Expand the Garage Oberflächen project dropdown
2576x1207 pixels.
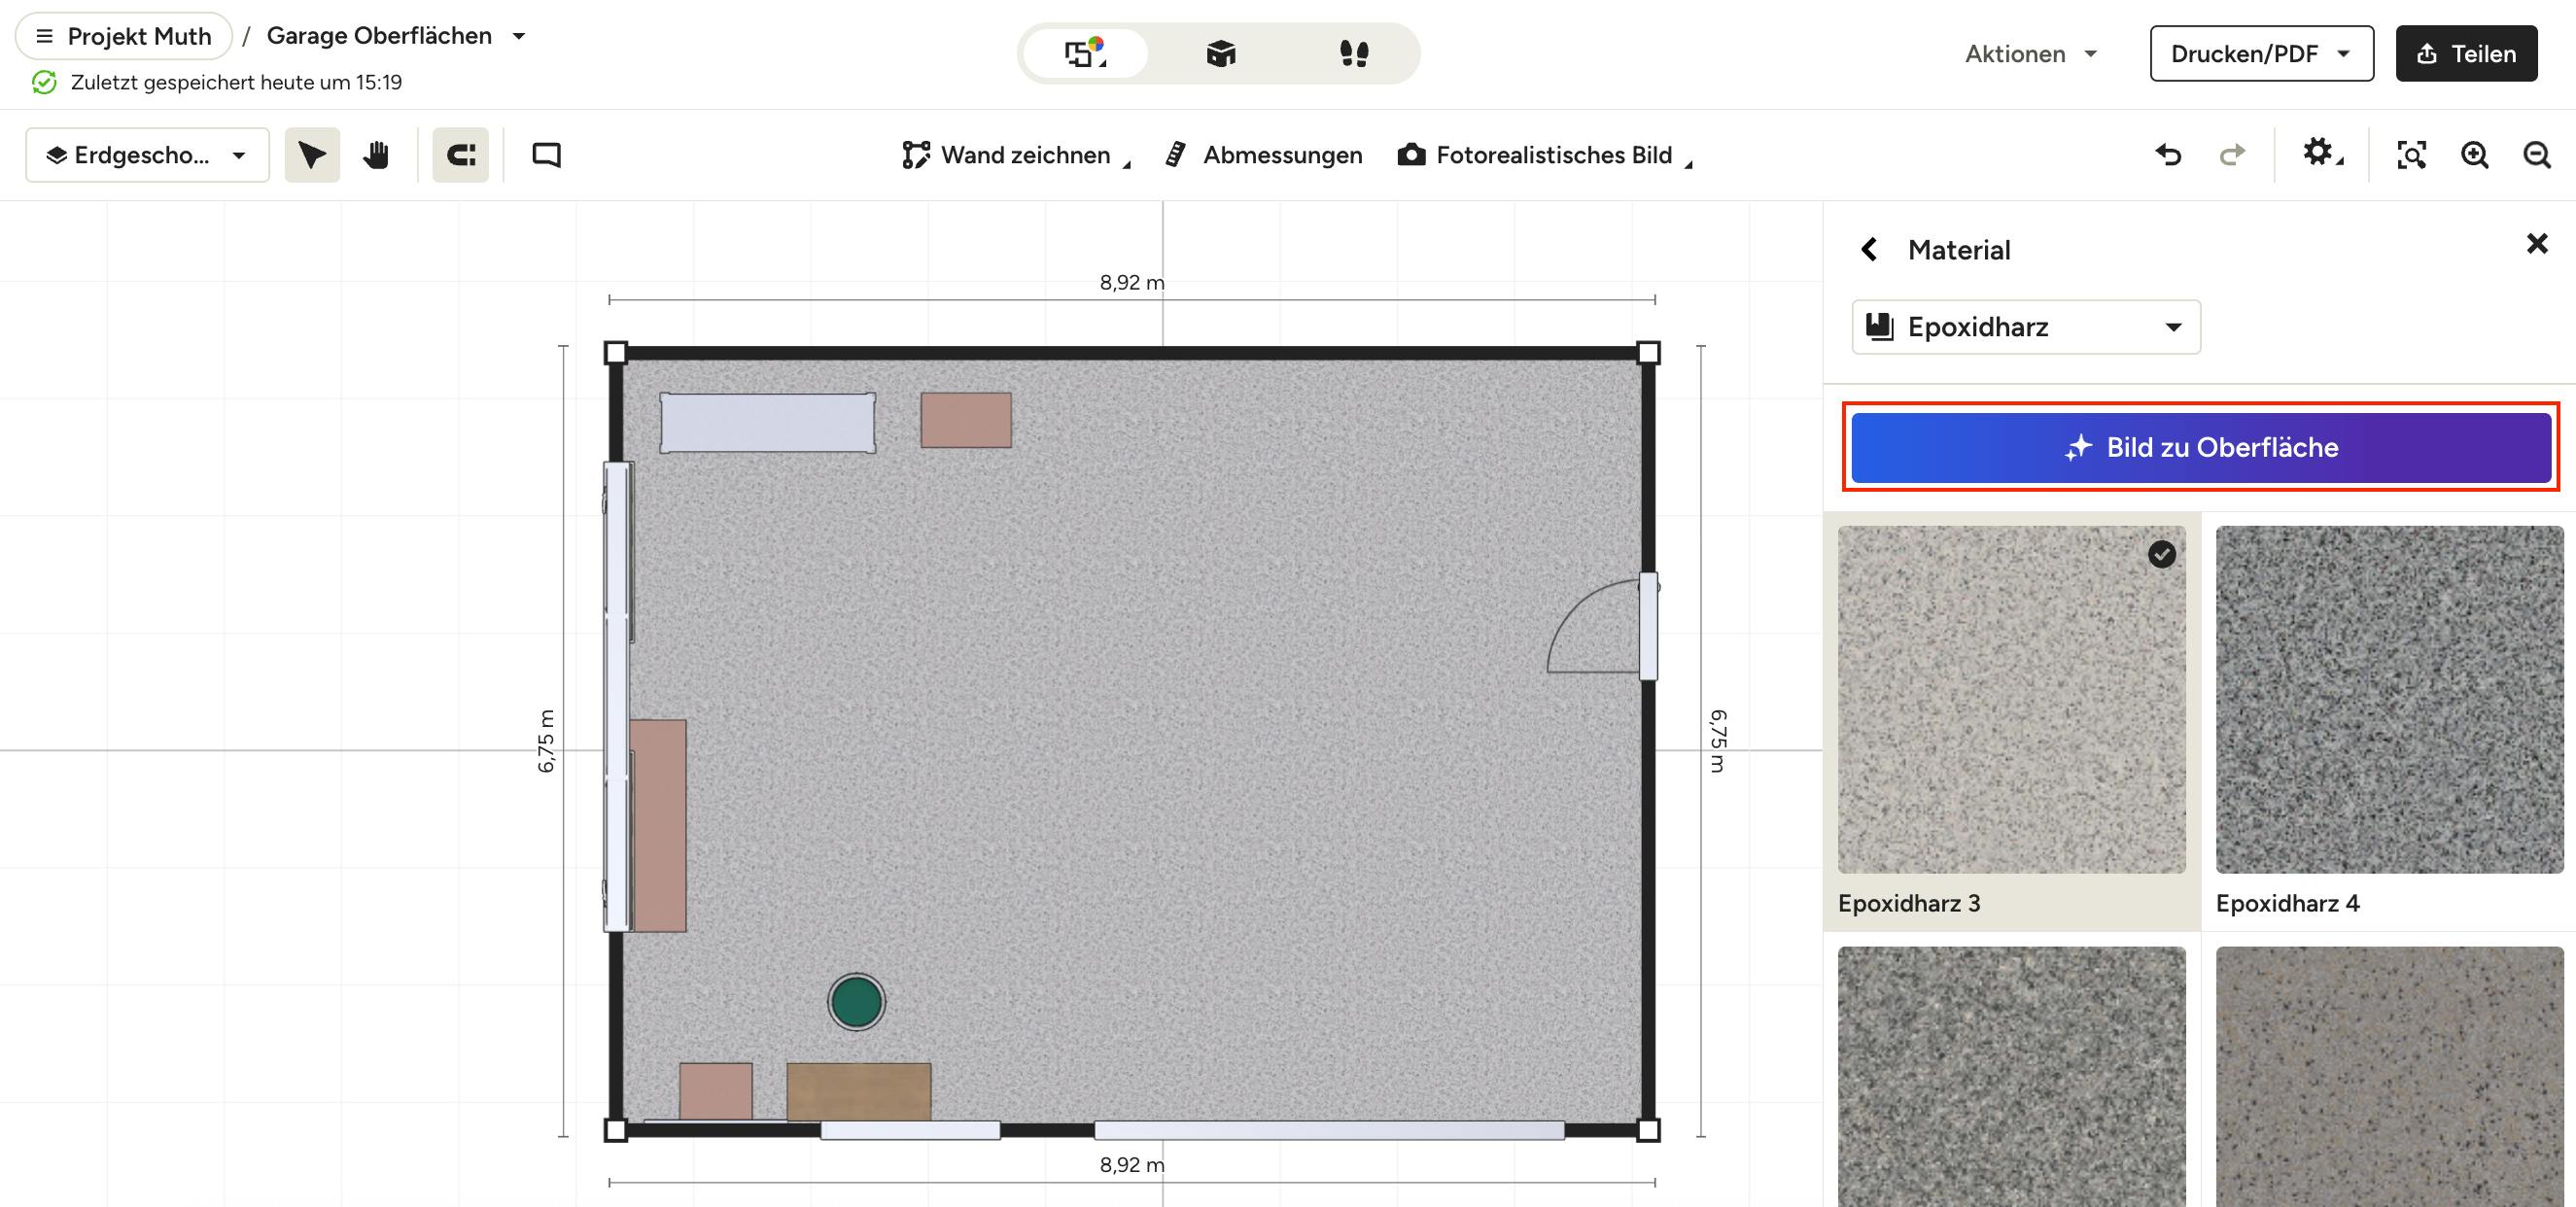coord(519,36)
